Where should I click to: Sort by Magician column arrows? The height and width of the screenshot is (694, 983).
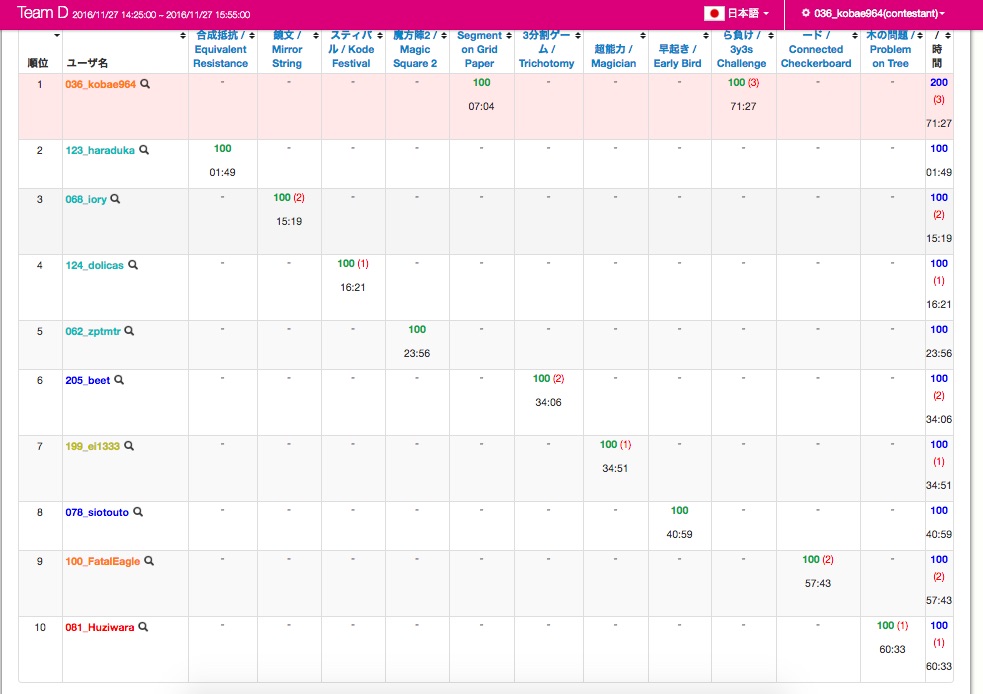click(643, 36)
